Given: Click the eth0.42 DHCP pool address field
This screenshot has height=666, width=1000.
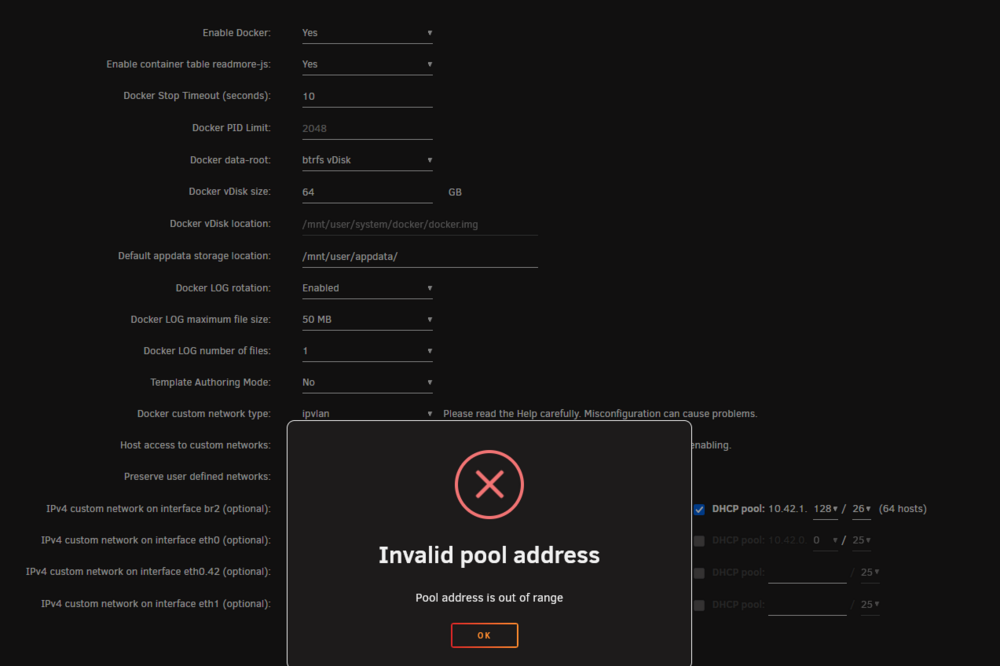Looking at the screenshot, I should pos(807,573).
